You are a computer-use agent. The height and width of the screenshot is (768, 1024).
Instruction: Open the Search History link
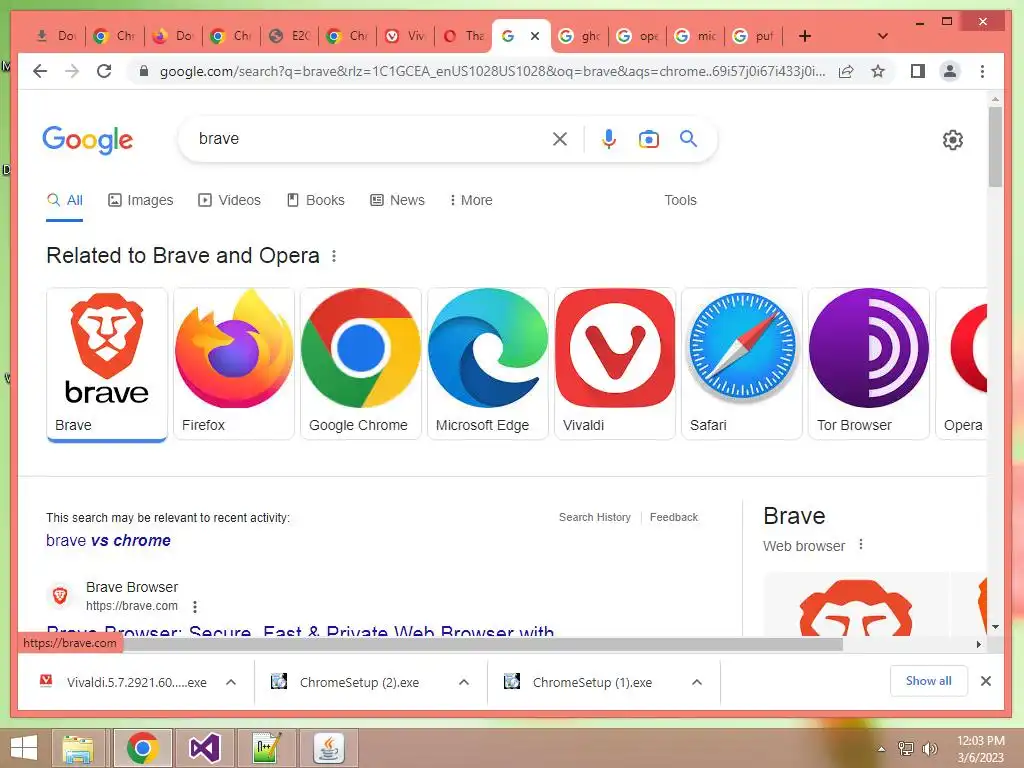(x=595, y=517)
